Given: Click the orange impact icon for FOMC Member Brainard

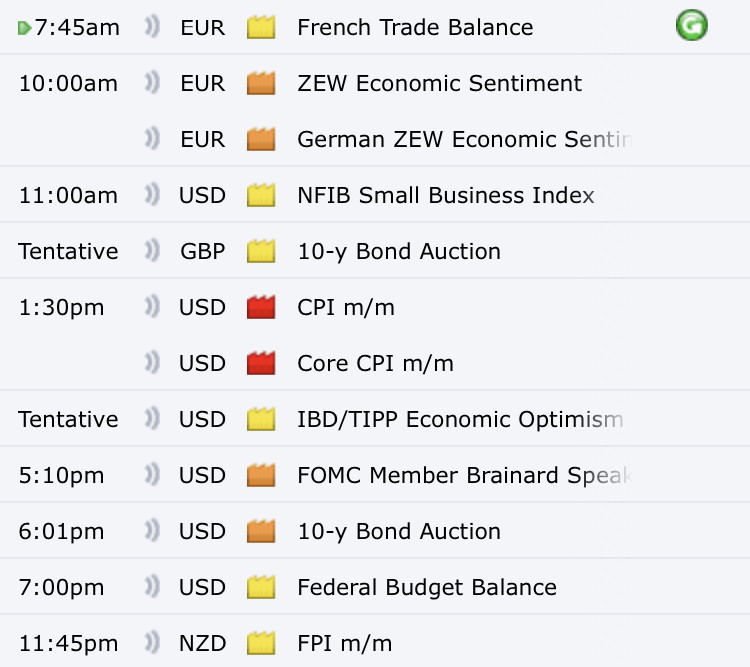Looking at the screenshot, I should point(261,475).
